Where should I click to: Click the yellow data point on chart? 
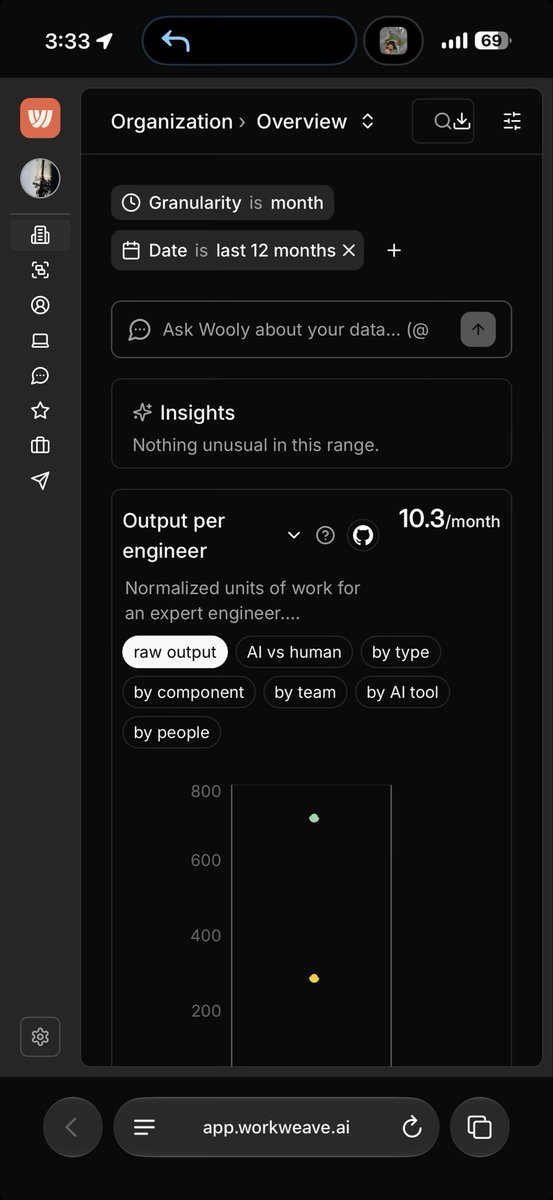click(x=314, y=978)
